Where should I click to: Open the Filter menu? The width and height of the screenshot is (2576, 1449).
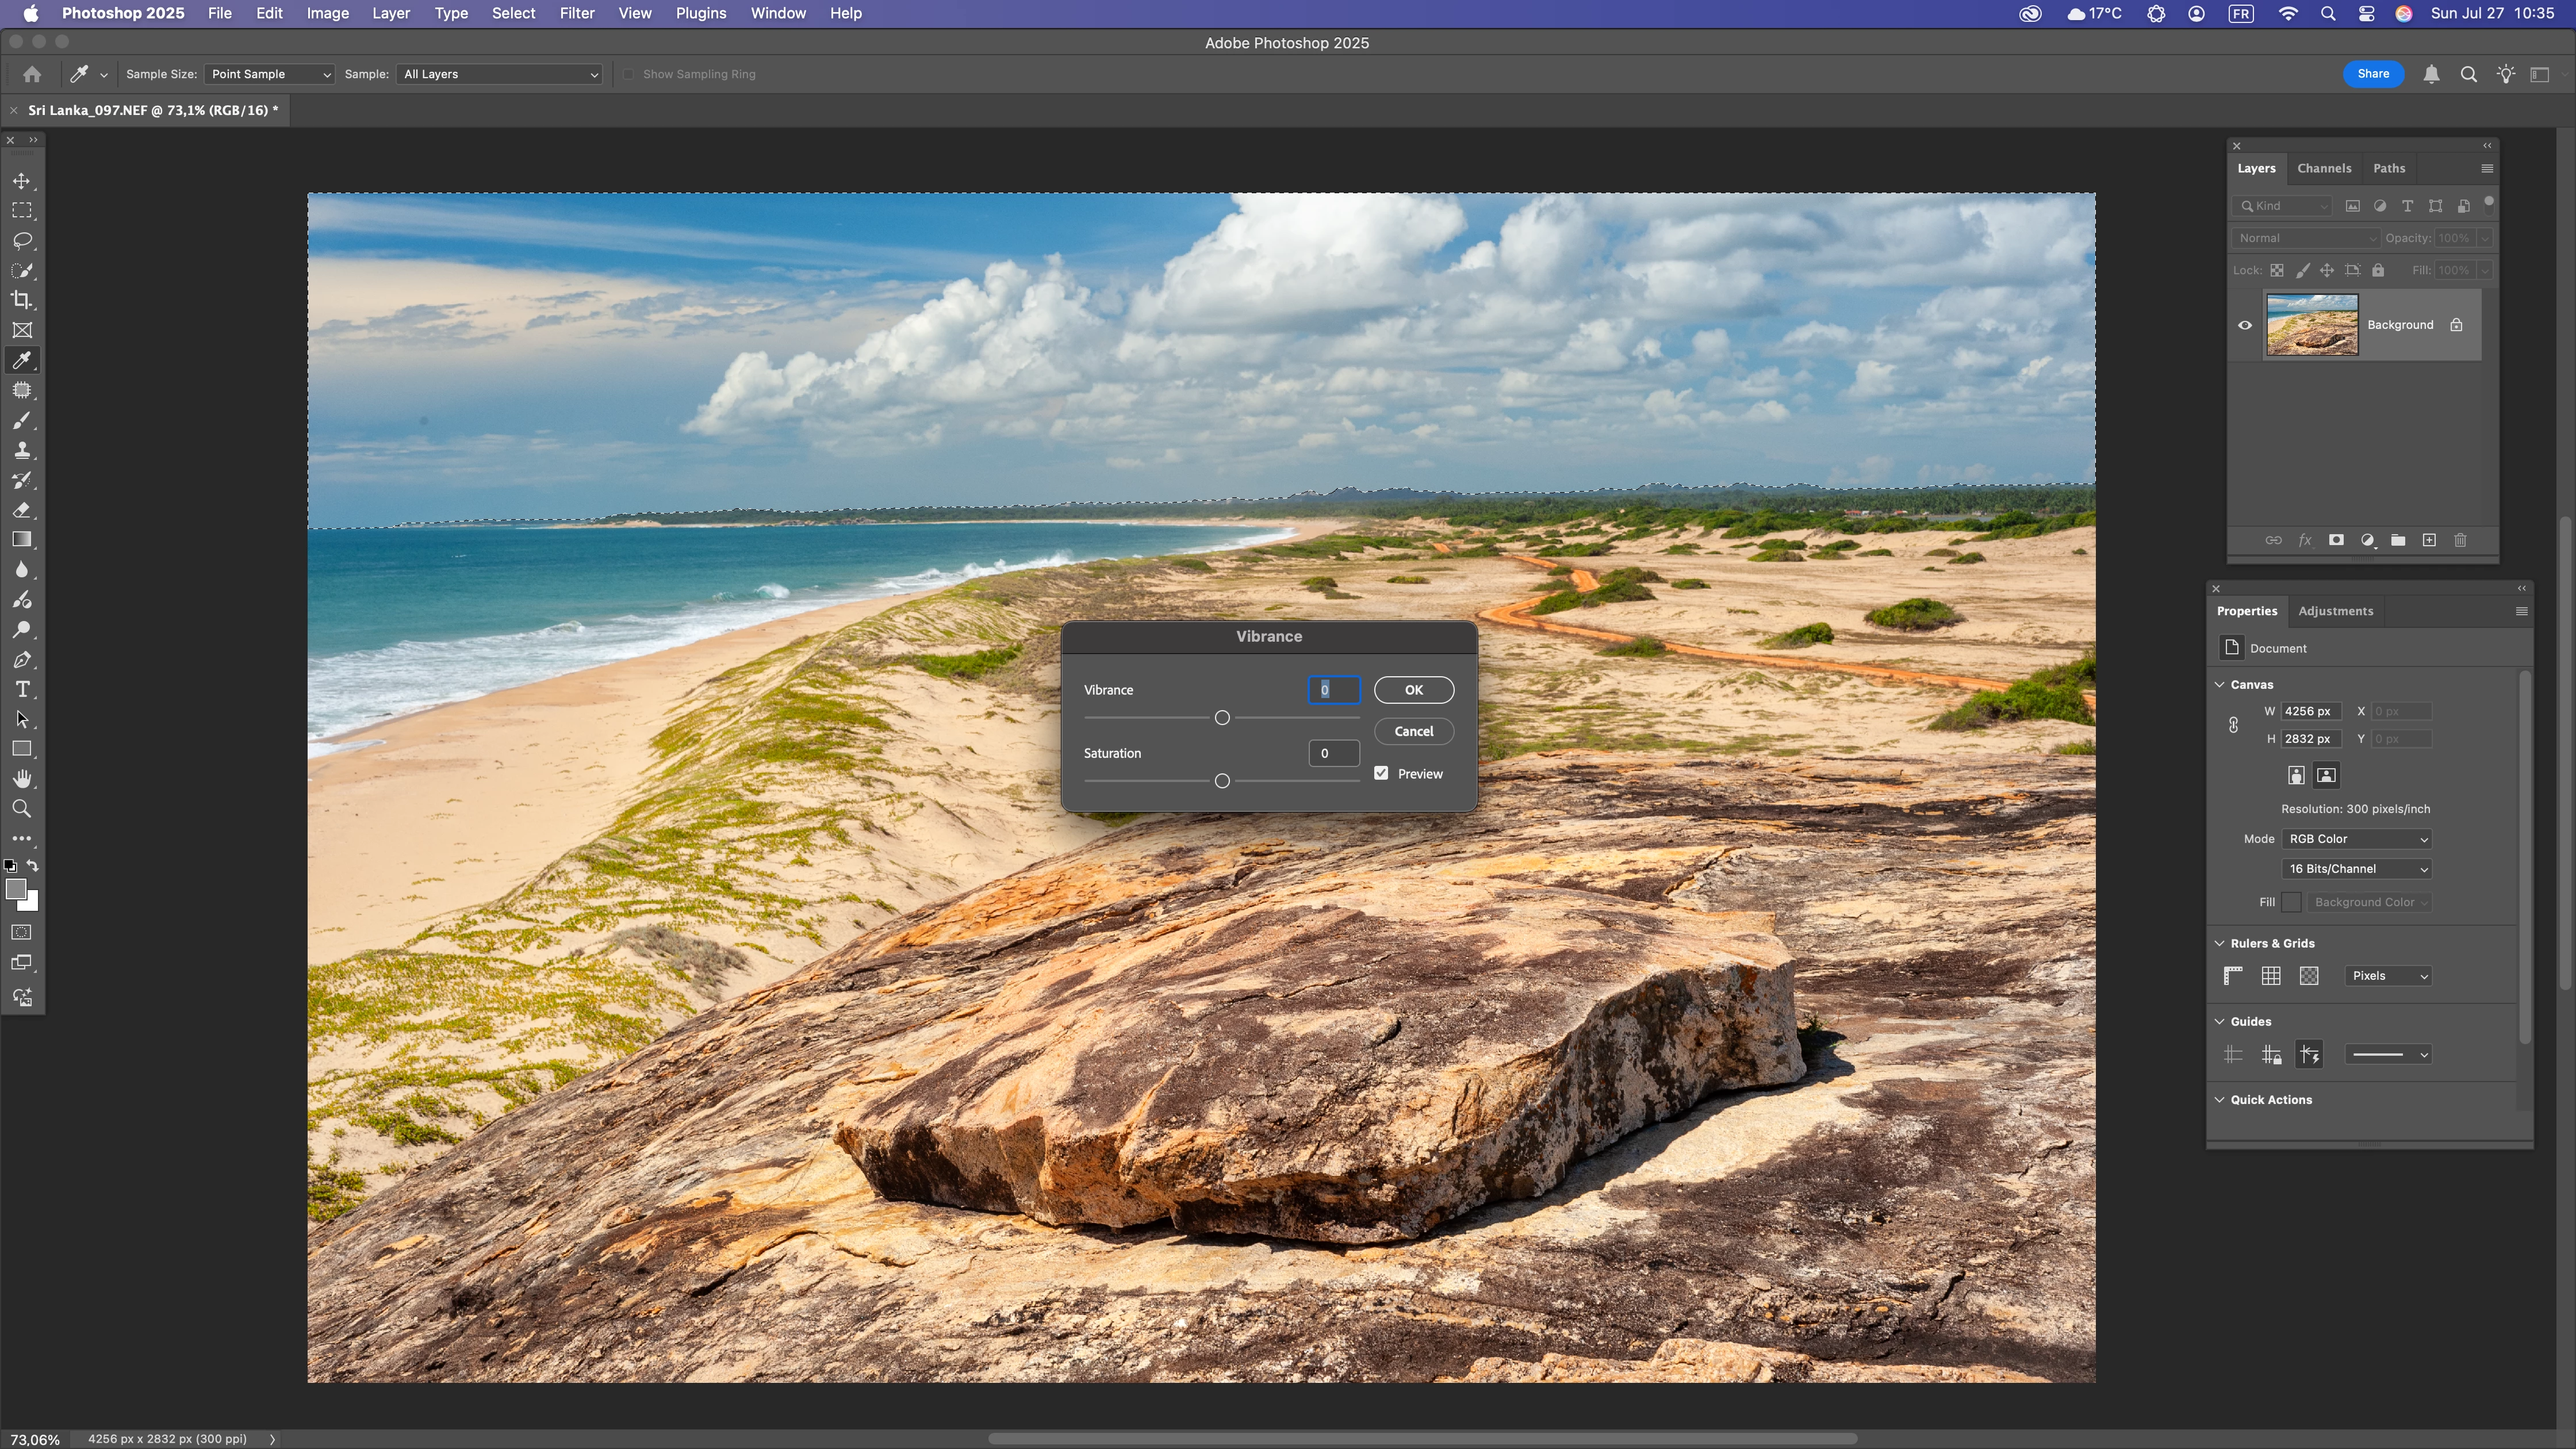pyautogui.click(x=576, y=13)
